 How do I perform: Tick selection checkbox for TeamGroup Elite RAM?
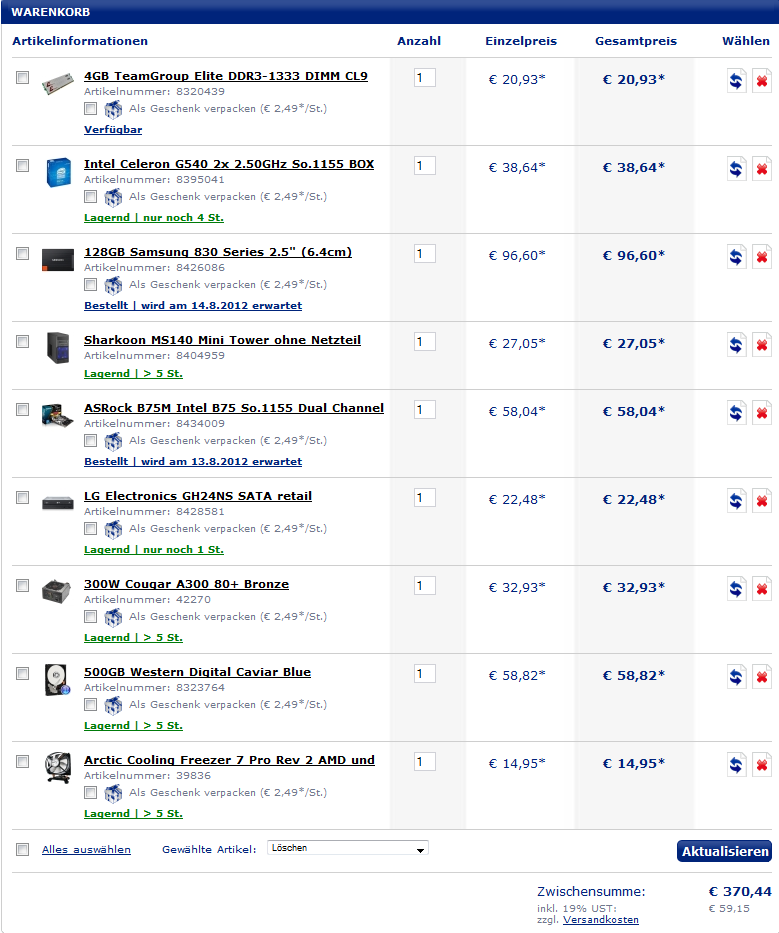[x=23, y=77]
